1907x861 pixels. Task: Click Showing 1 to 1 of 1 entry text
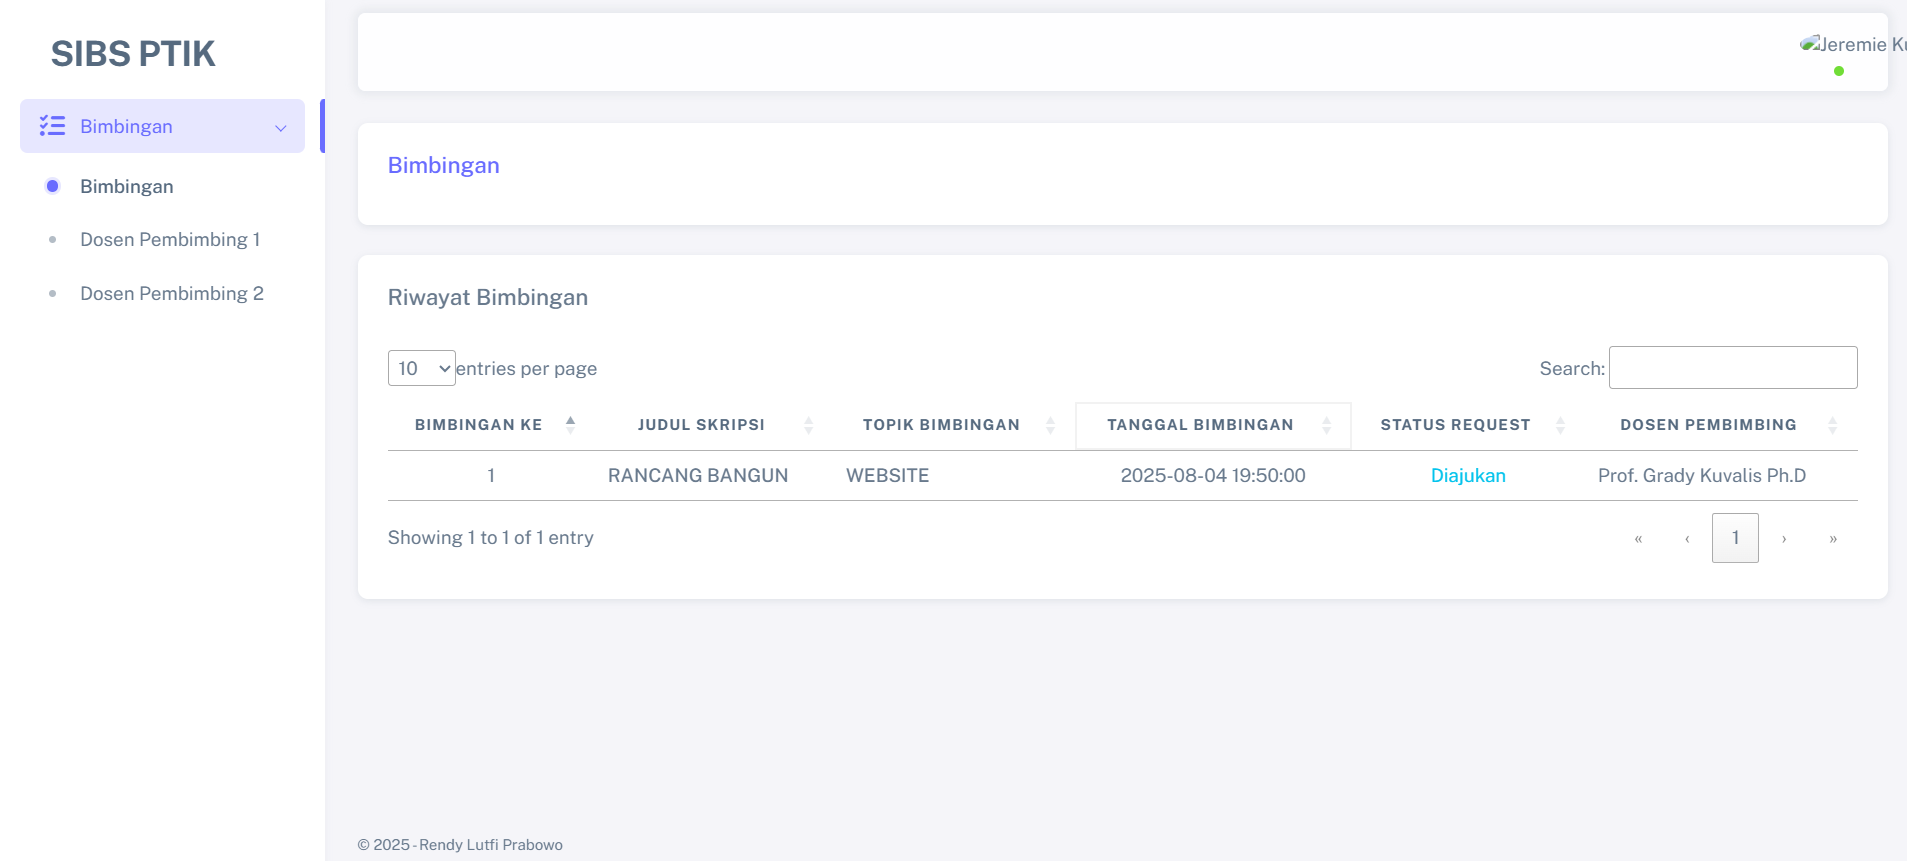[491, 538]
